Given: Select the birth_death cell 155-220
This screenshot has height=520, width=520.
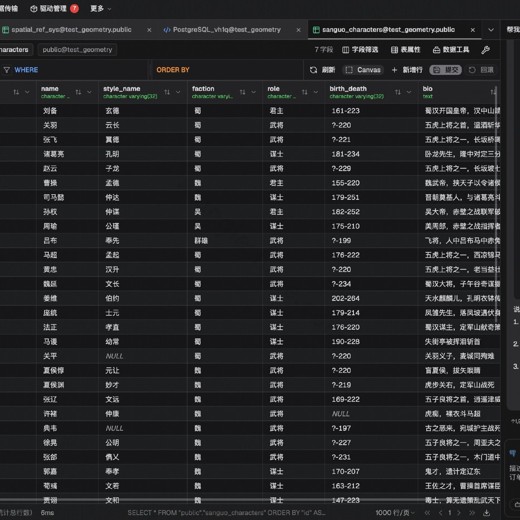Looking at the screenshot, I should pyautogui.click(x=371, y=183).
